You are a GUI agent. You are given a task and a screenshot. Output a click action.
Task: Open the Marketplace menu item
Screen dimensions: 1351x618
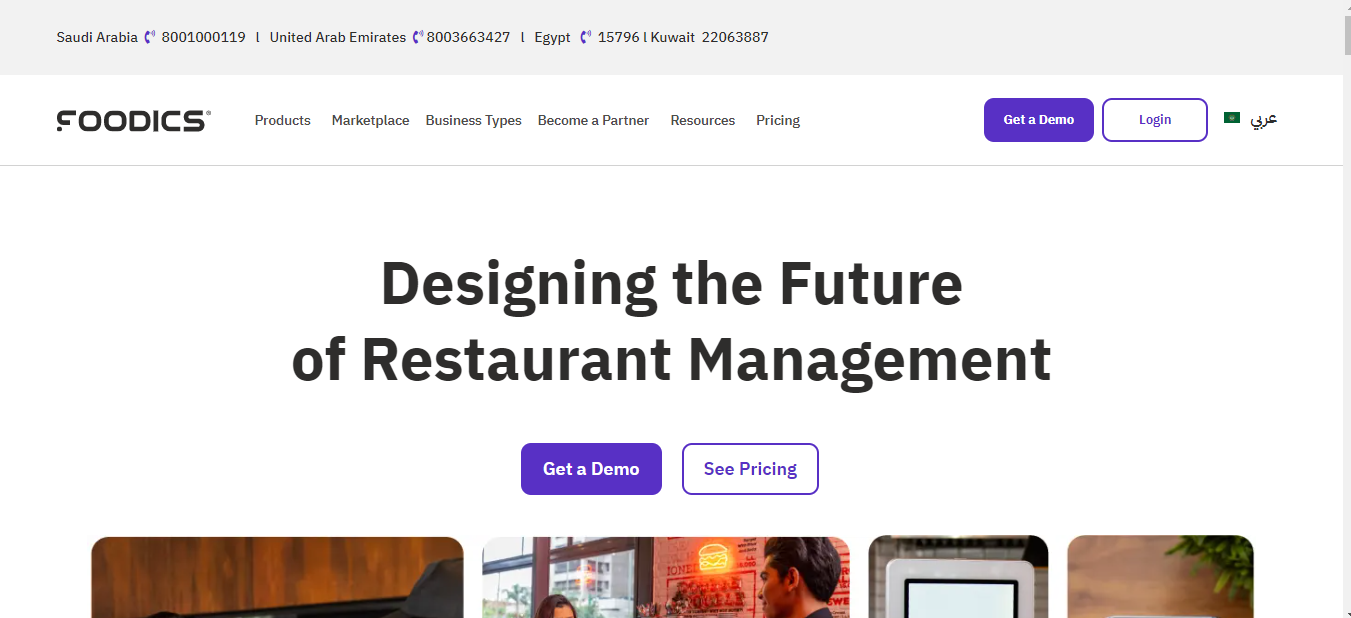[370, 120]
